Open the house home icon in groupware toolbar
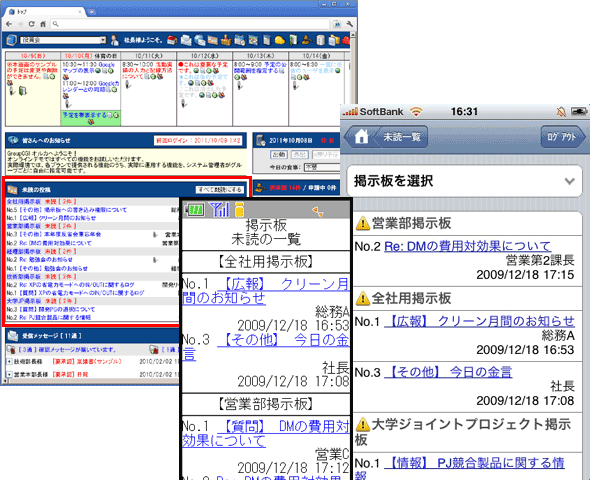Viewport: 590px width, 480px height. (172, 40)
